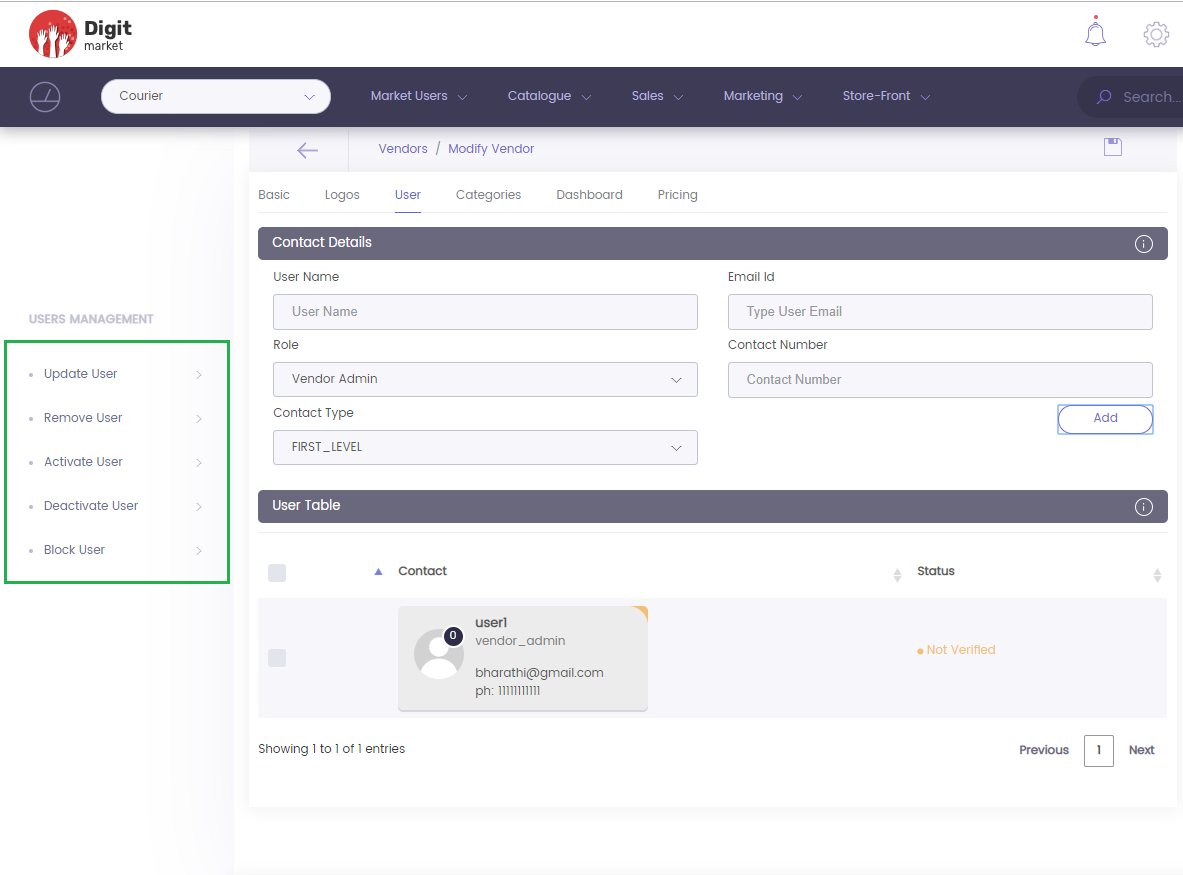Click the Contact Details info icon

tap(1144, 244)
